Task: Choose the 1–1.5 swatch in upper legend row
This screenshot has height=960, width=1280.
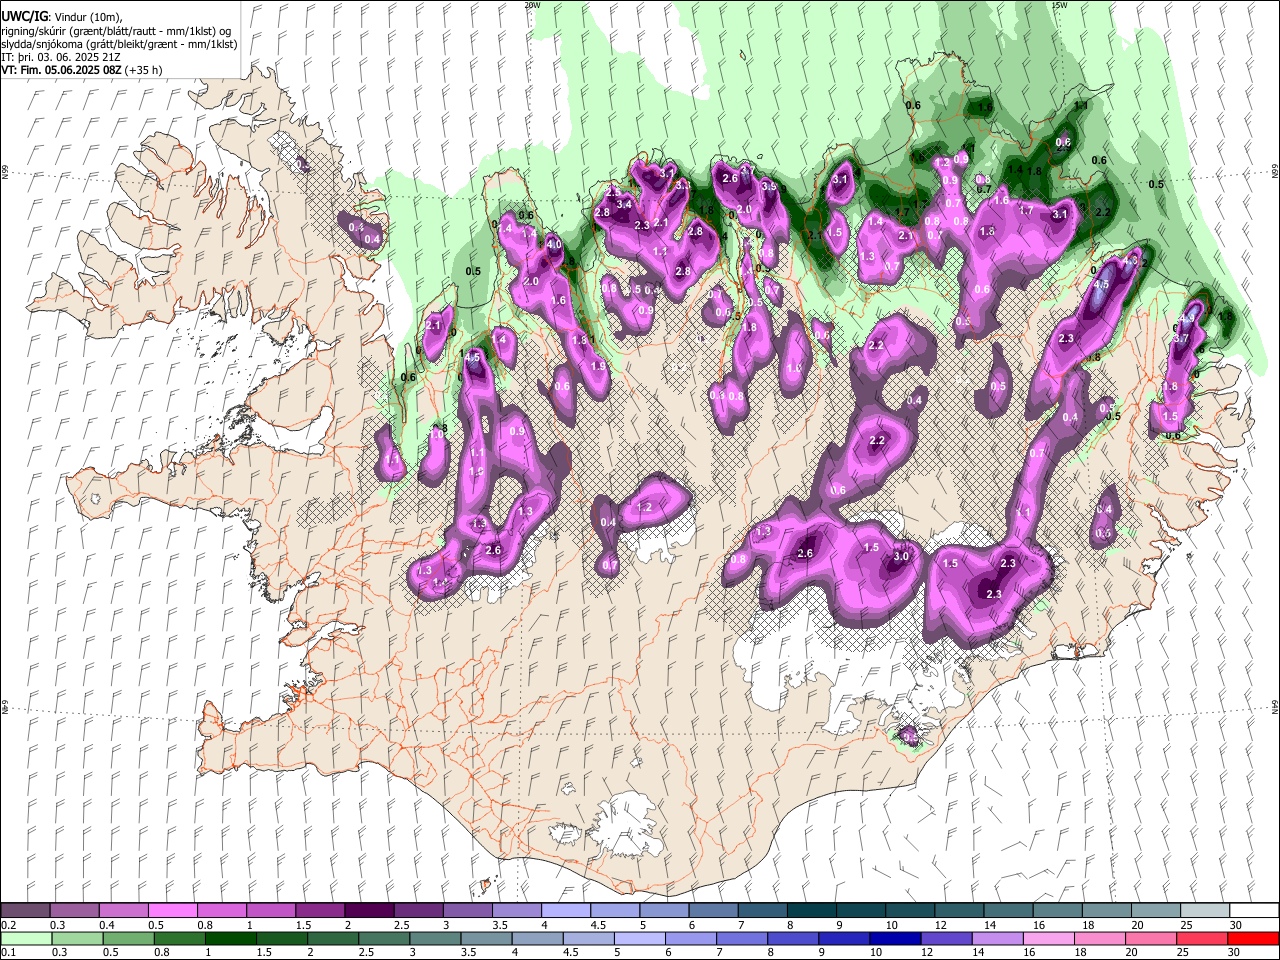Action: tap(270, 910)
